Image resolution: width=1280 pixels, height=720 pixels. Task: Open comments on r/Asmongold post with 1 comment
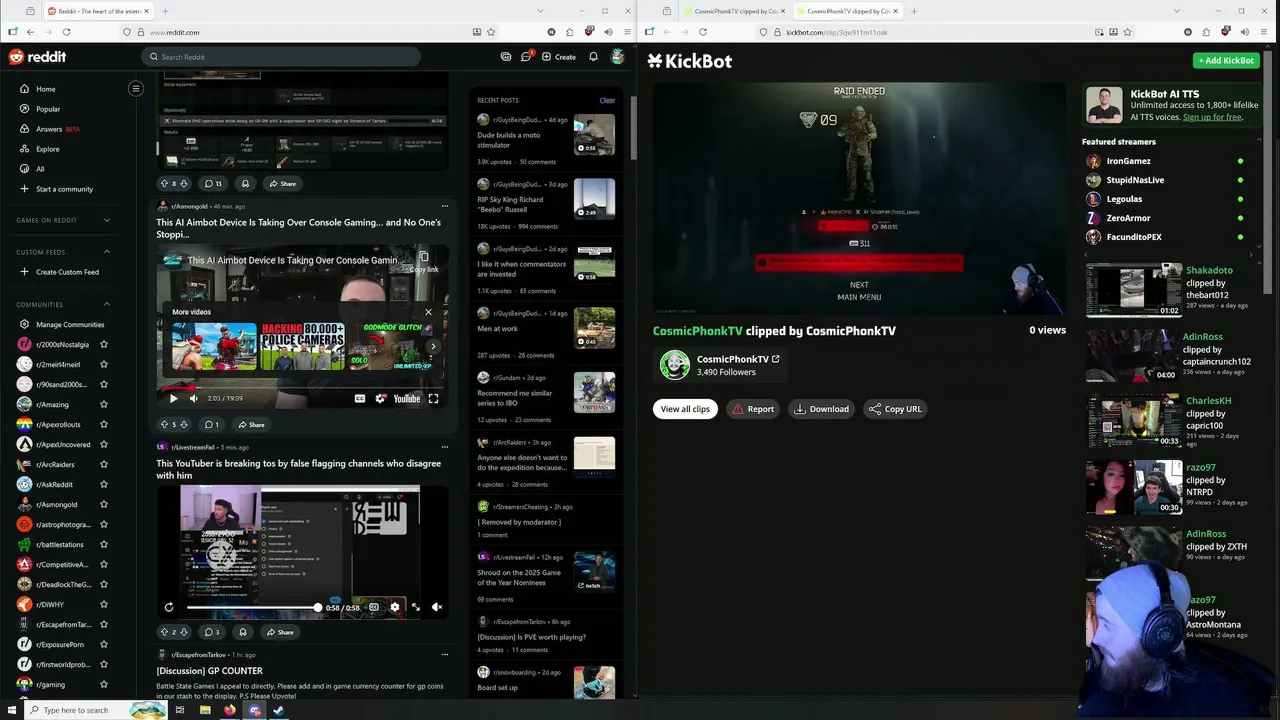point(212,425)
